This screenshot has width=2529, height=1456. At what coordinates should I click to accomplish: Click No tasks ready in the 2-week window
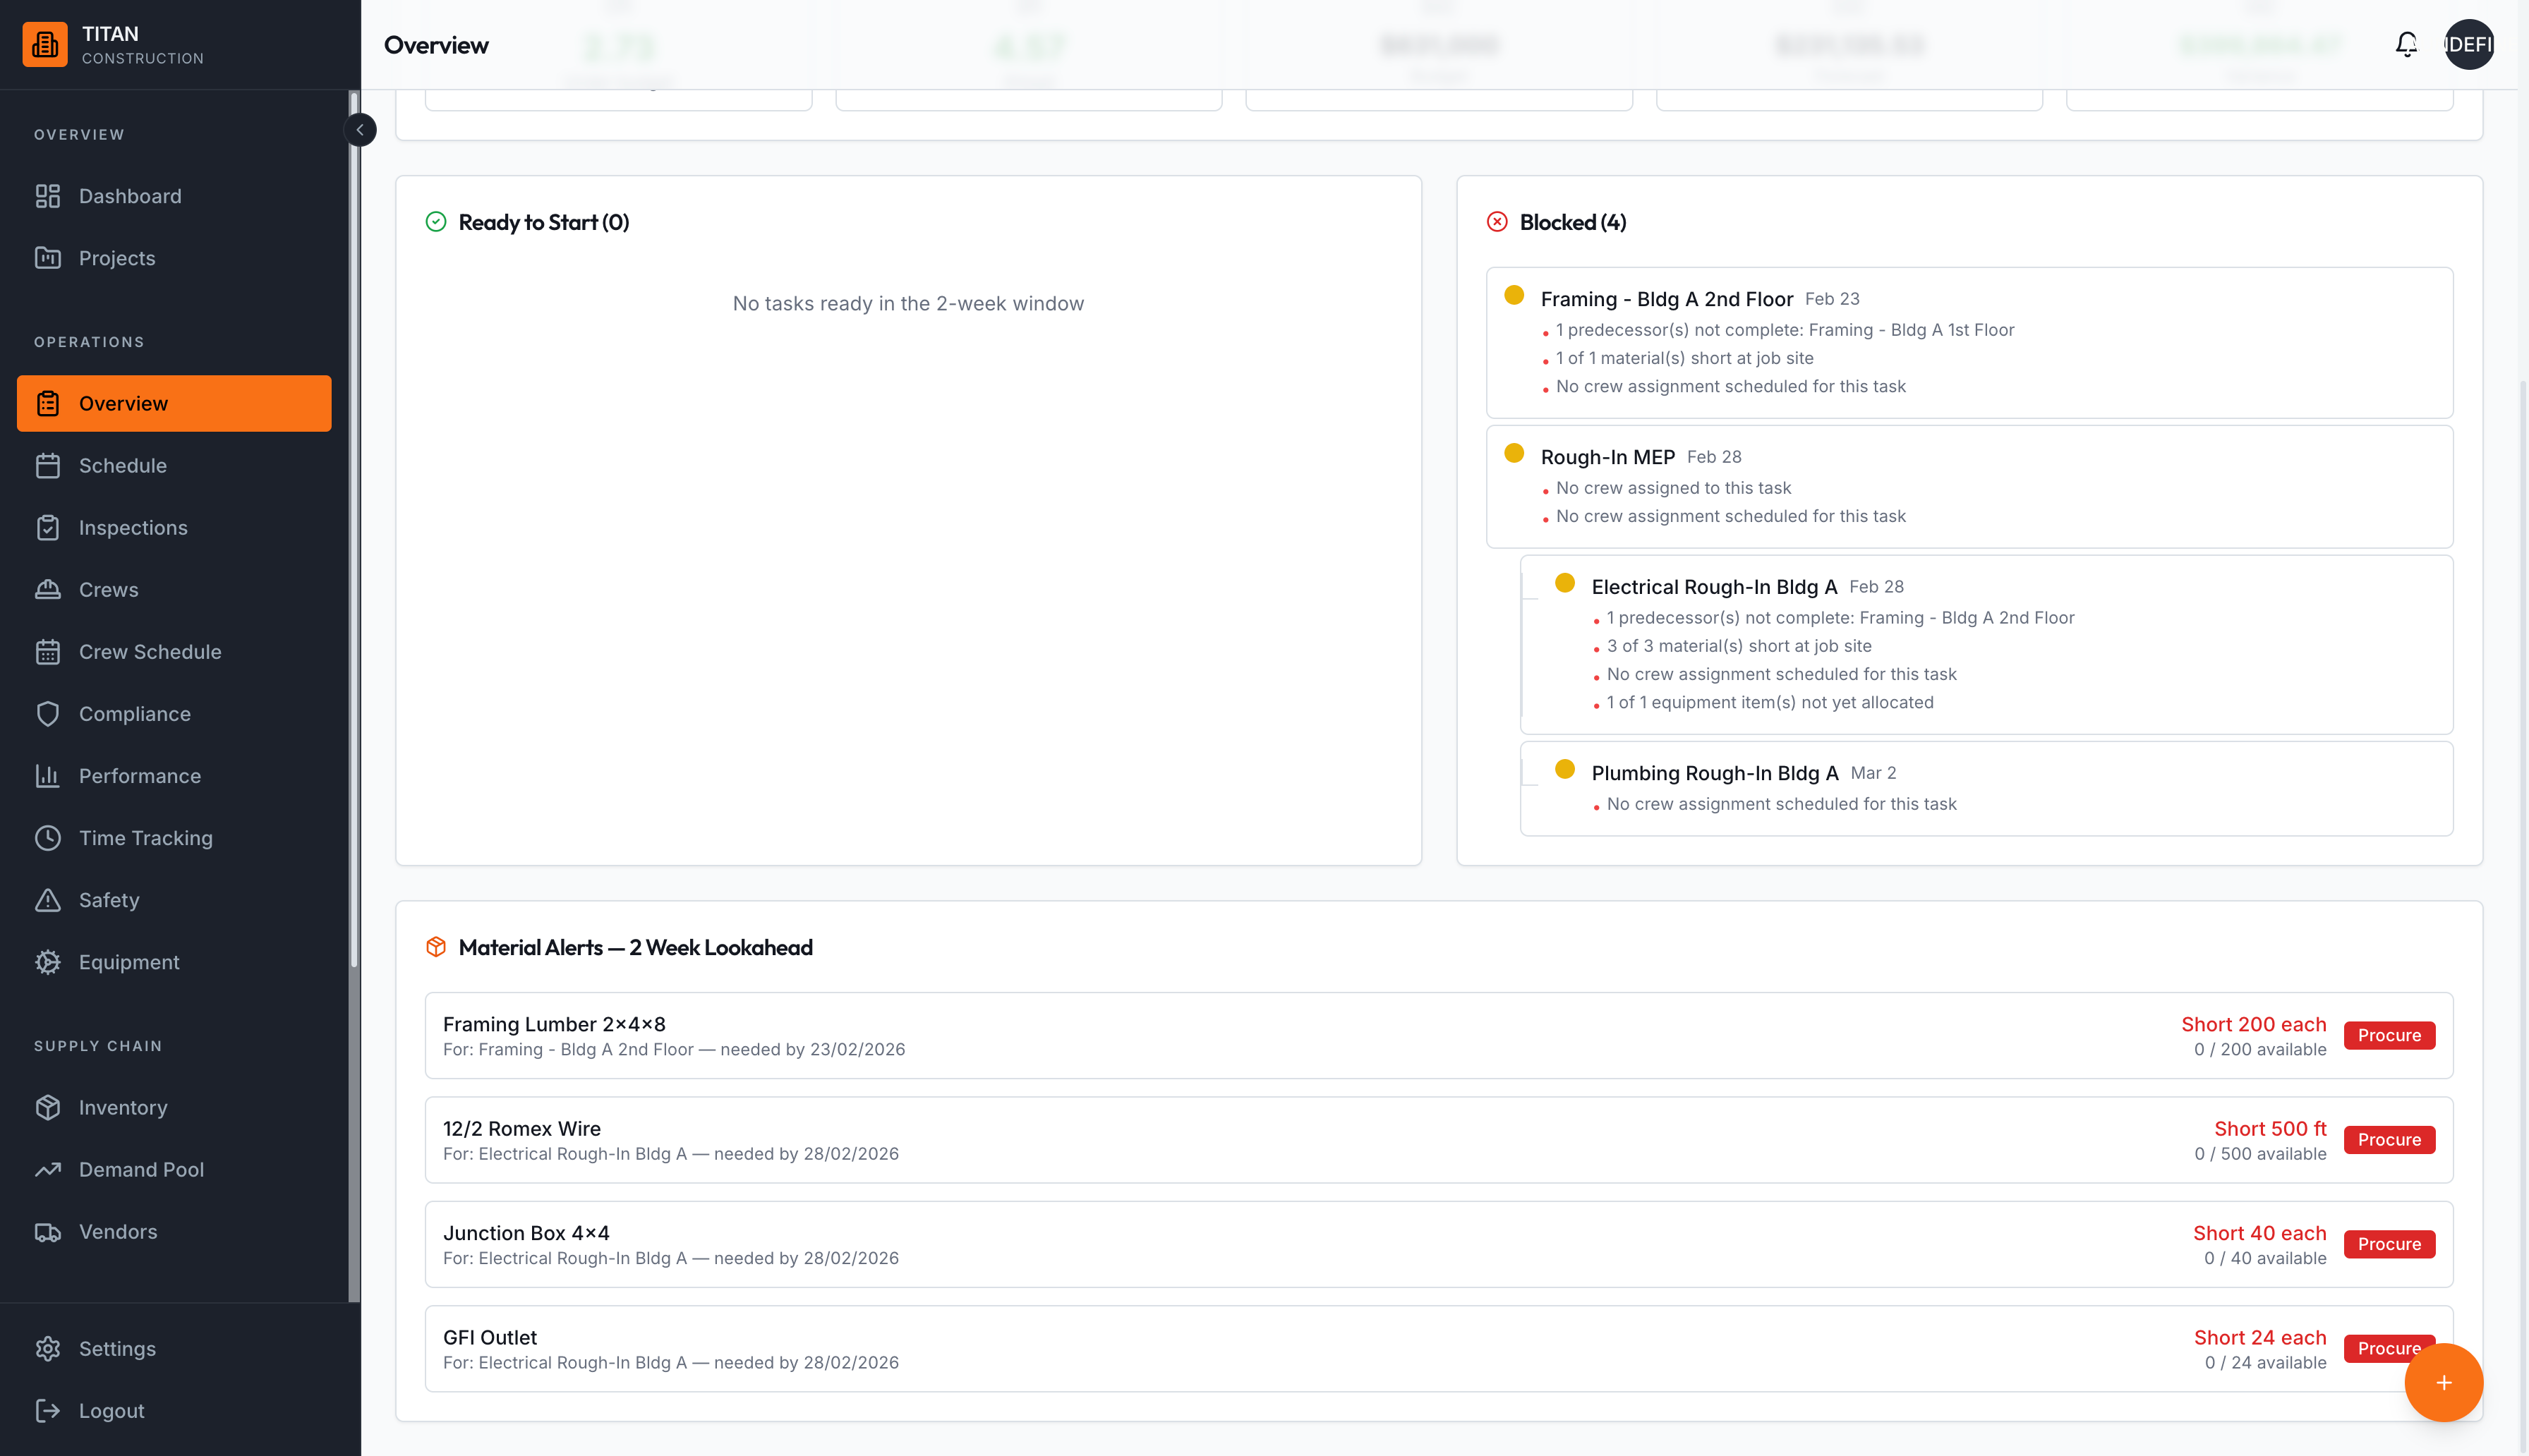click(908, 303)
